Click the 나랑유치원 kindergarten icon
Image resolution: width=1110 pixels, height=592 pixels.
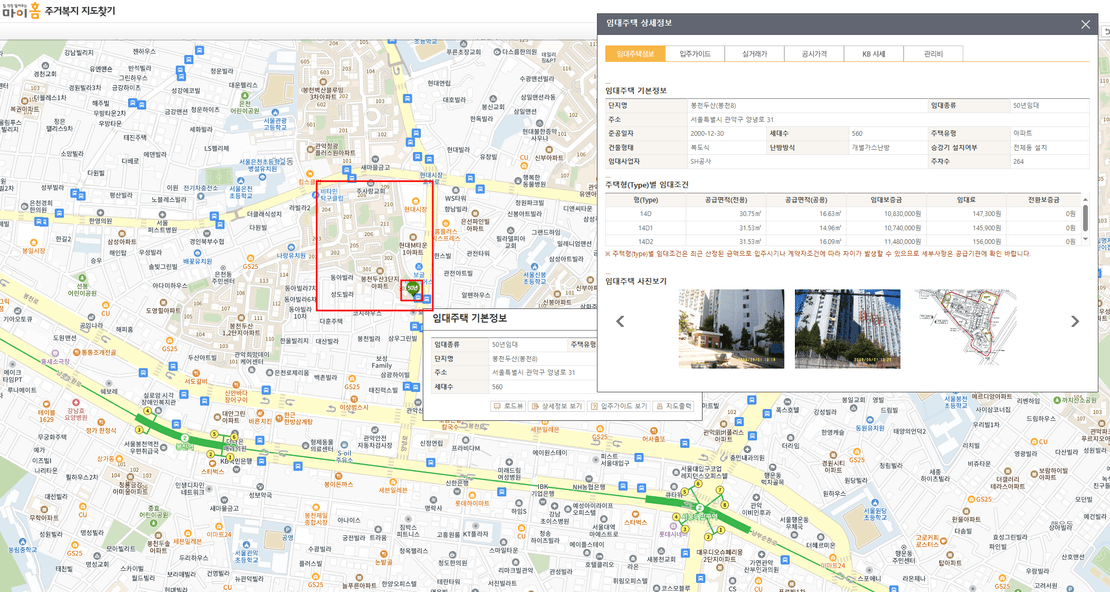[290, 246]
